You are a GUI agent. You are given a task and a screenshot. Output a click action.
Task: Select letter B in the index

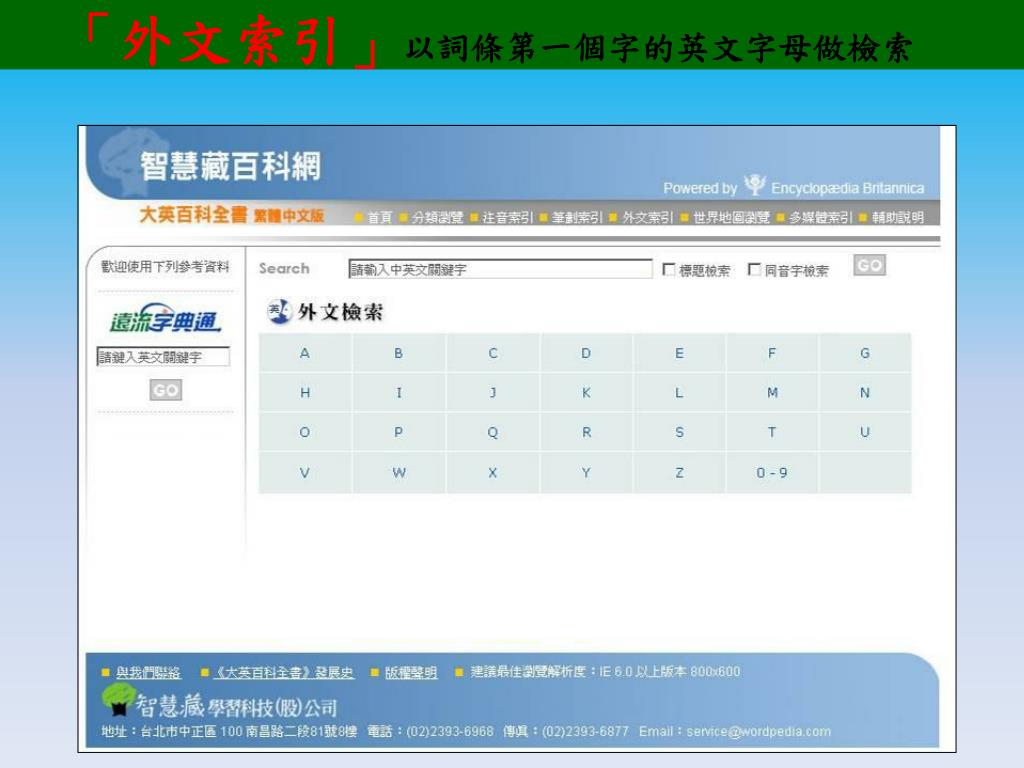[x=398, y=353]
